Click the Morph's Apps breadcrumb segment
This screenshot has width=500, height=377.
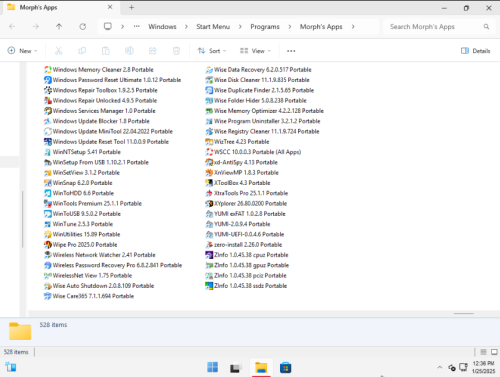coord(321,27)
